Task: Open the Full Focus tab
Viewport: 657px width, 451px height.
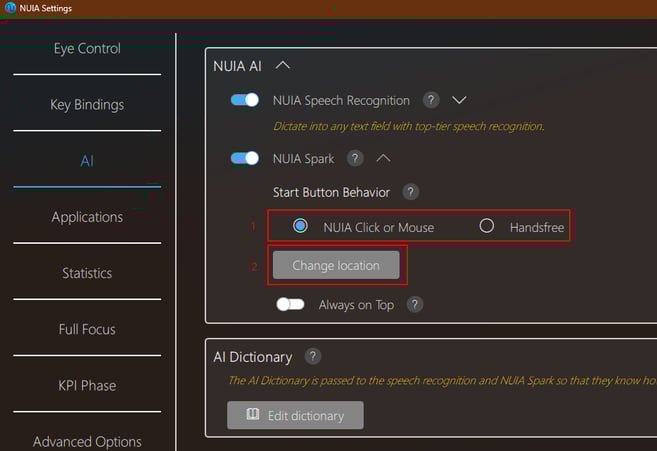Action: coord(87,329)
